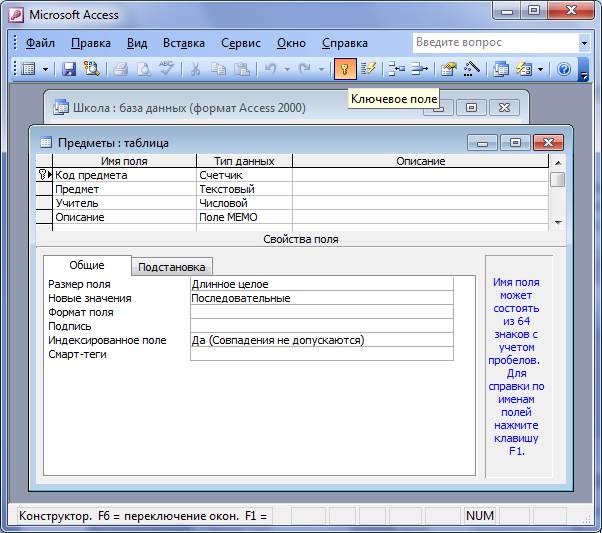Screen dimensions: 602x533
Task: Save the table with floppy icon
Action: [69, 69]
